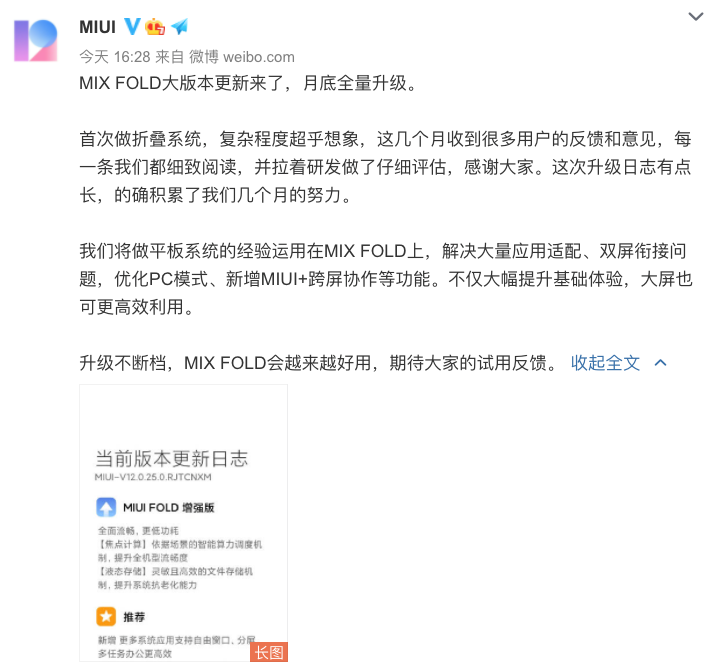Click the blue MIUI FOLD upgrade arrow icon

tap(106, 507)
